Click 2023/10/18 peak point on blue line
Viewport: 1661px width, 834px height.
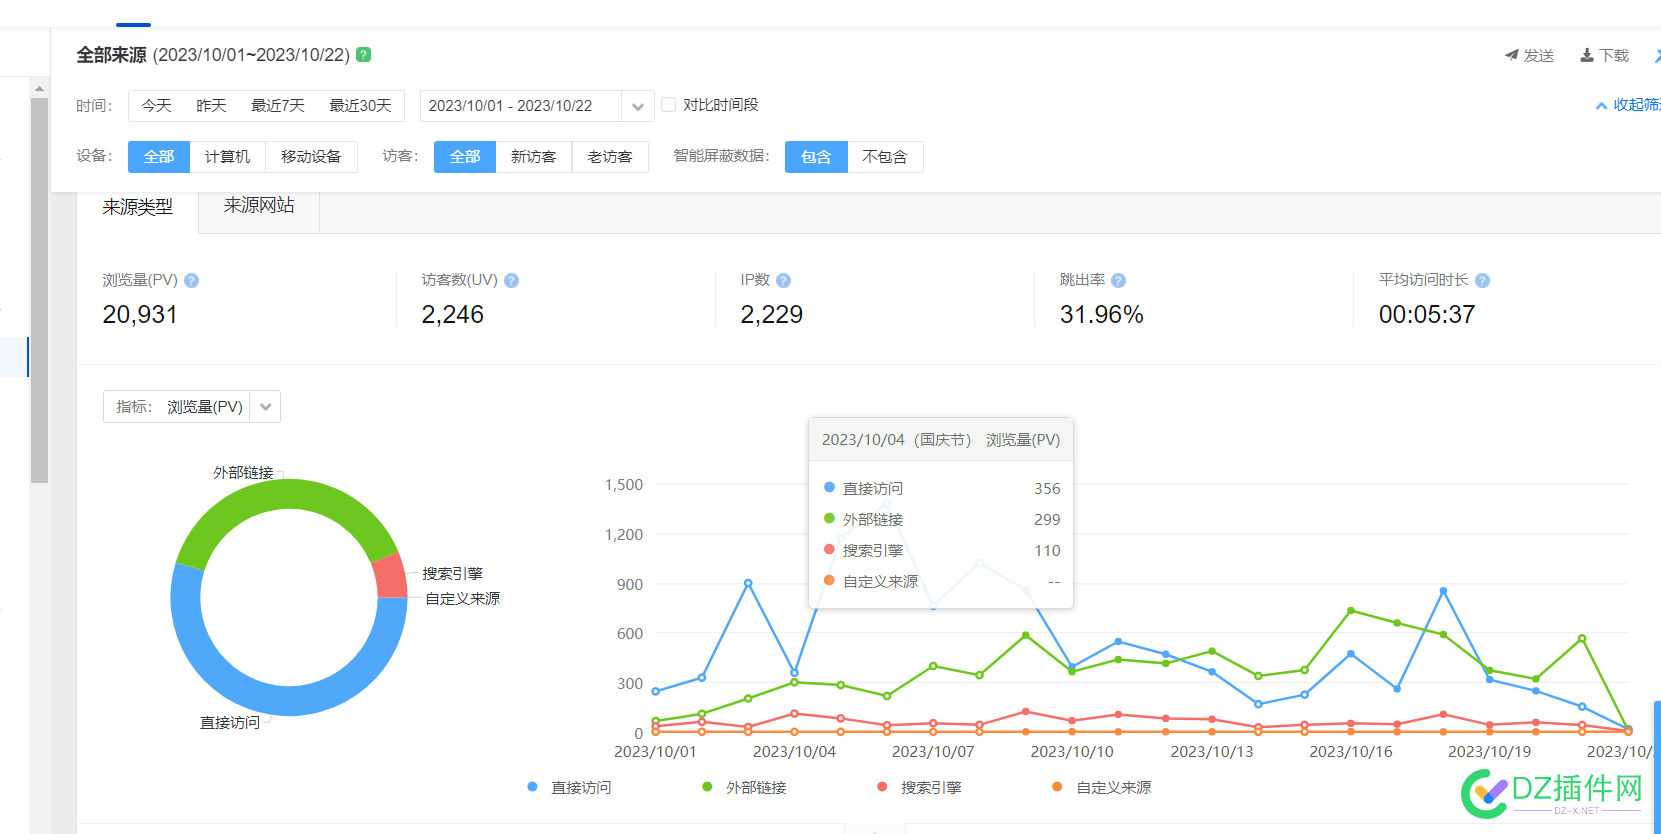tap(1443, 591)
